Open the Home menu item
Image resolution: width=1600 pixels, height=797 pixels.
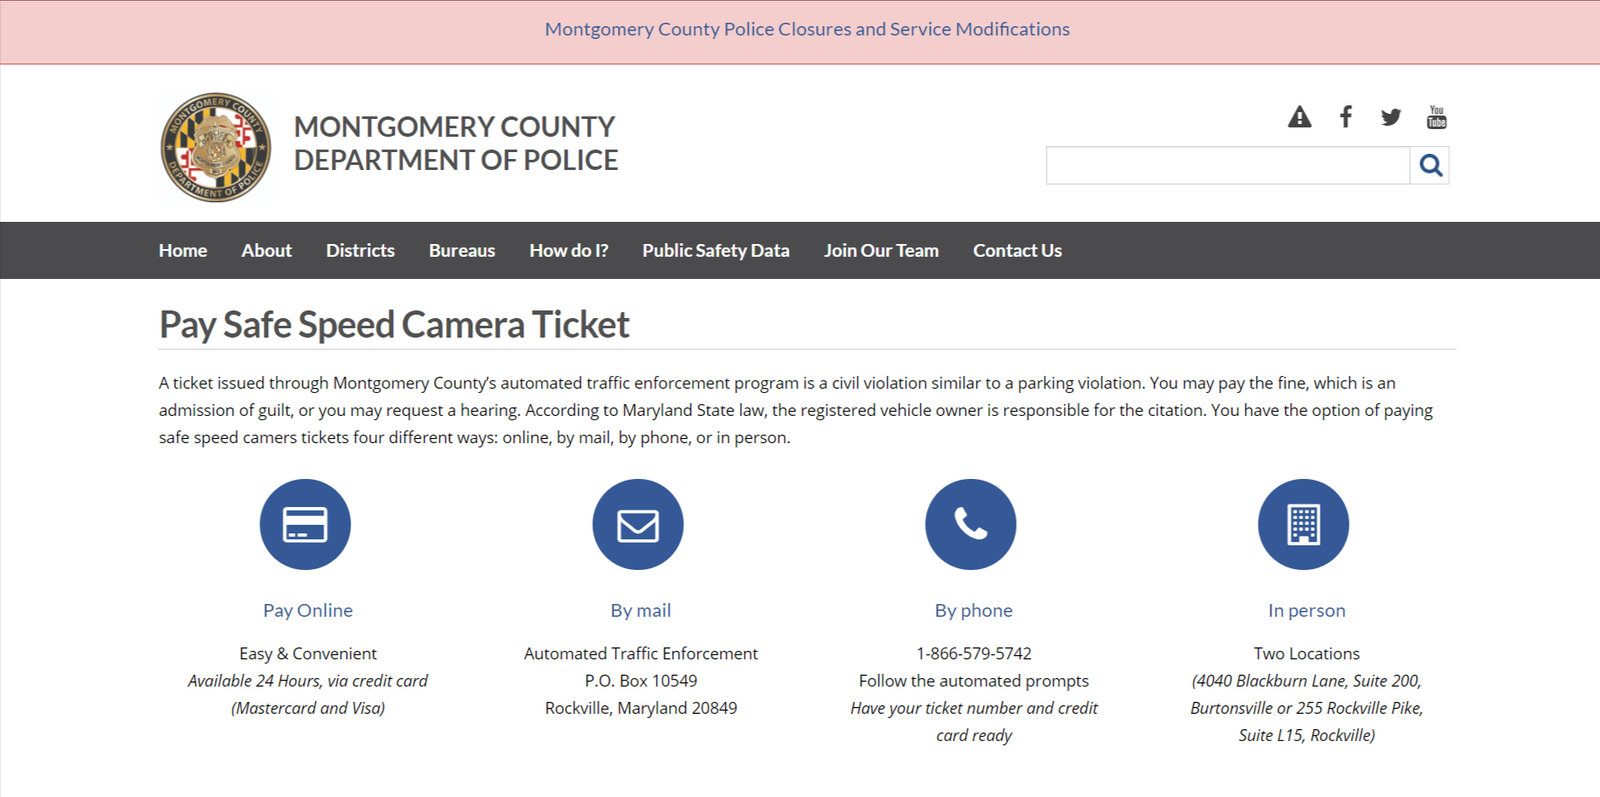click(183, 250)
